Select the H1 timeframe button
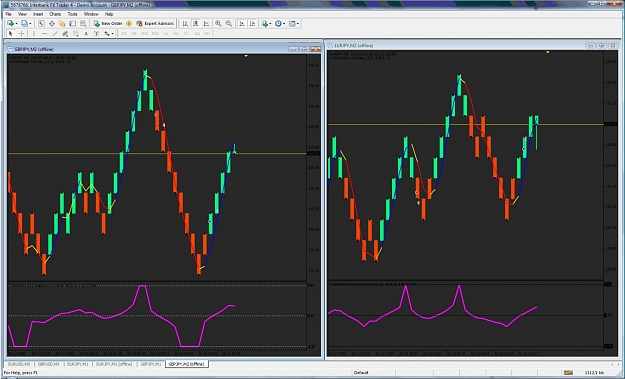This screenshot has height=379, width=625. pyautogui.click(x=165, y=33)
